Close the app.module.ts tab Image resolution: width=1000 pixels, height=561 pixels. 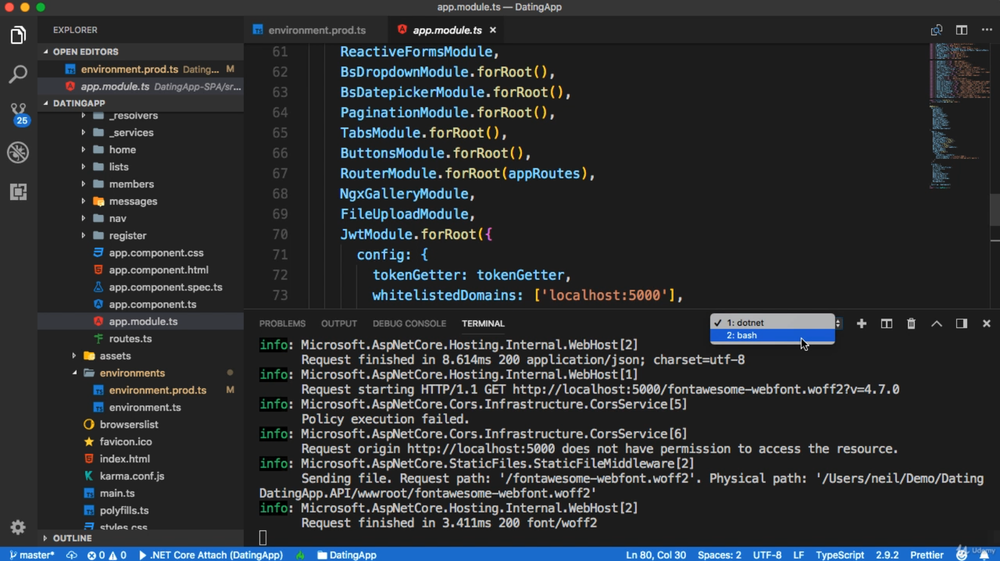tap(493, 30)
